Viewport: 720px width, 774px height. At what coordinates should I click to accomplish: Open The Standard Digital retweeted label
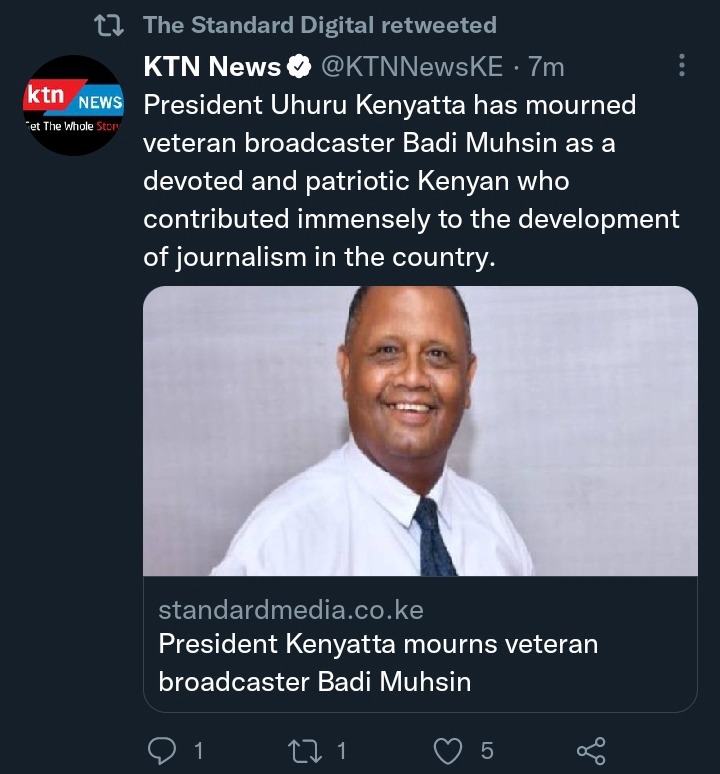(x=320, y=25)
